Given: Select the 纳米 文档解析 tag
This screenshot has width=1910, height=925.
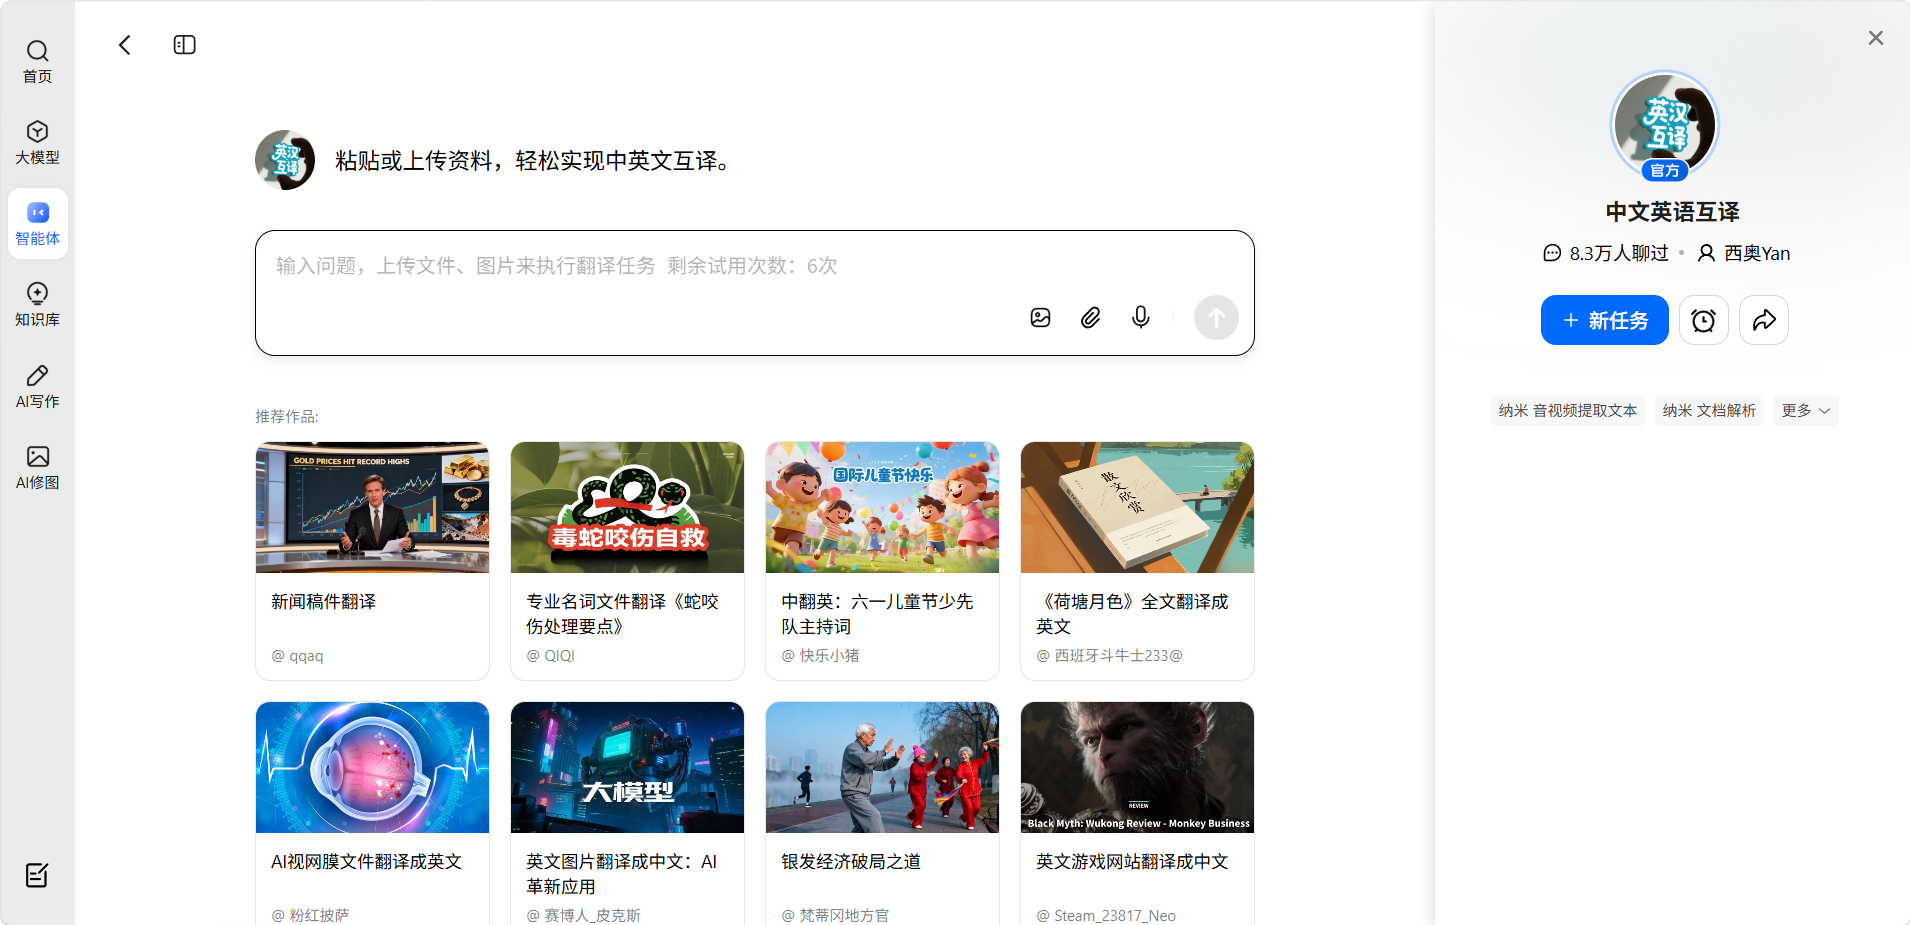Looking at the screenshot, I should (1708, 411).
